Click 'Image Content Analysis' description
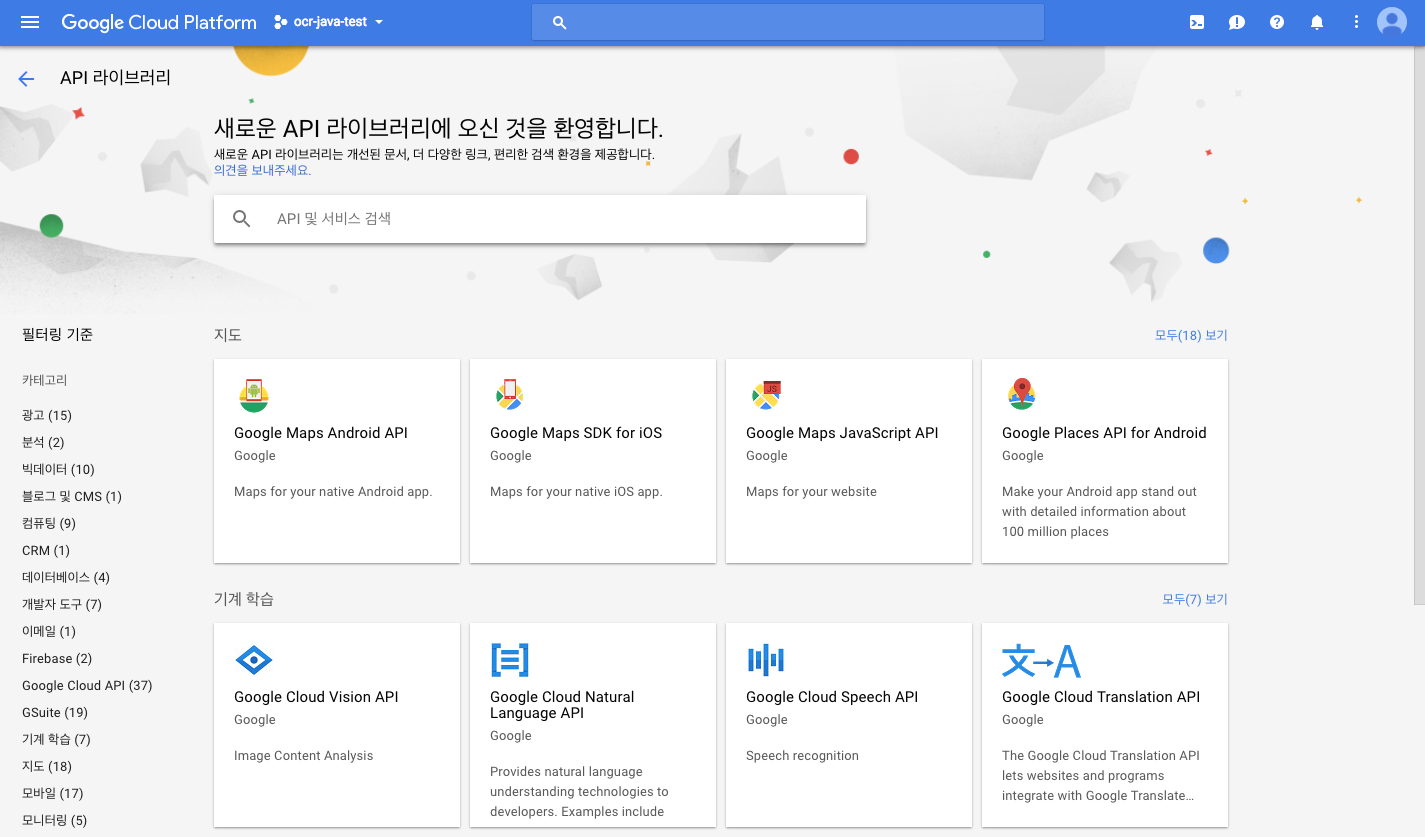 (x=303, y=756)
